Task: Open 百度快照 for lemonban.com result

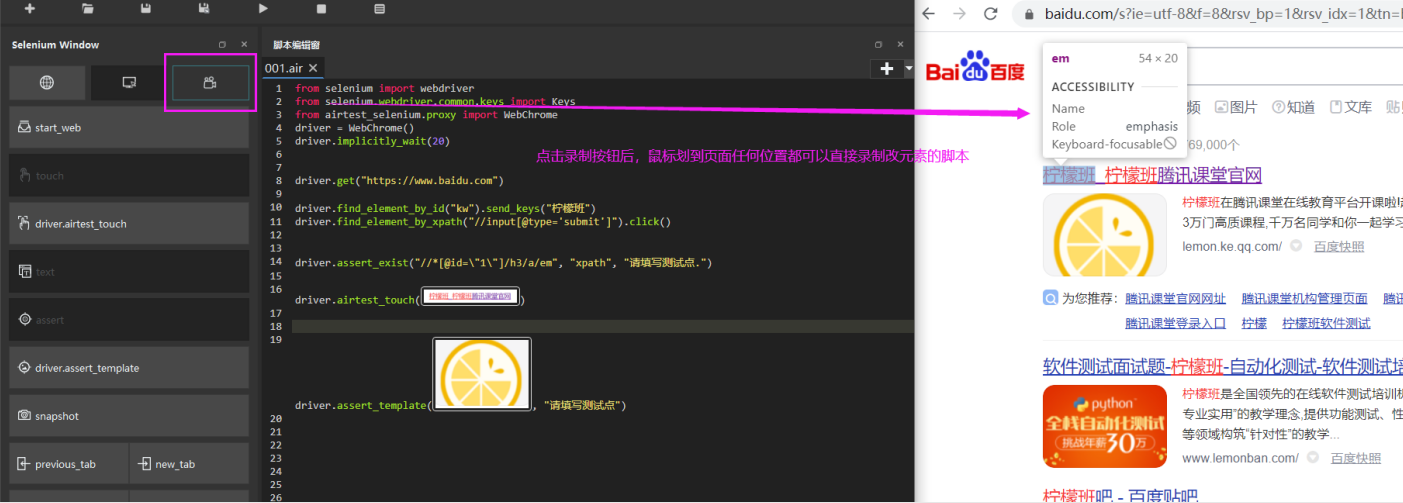Action: [1355, 458]
